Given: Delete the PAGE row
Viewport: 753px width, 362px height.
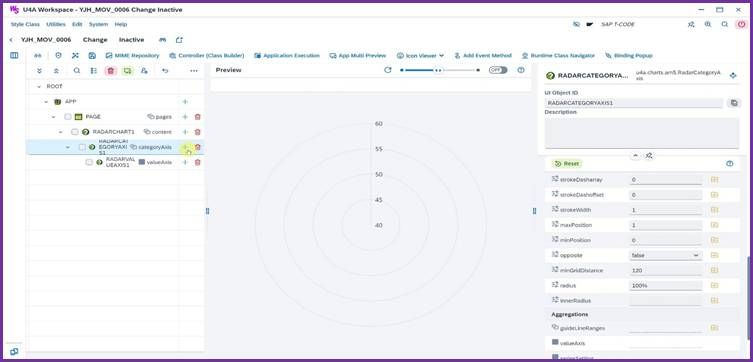Looking at the screenshot, I should point(197,117).
